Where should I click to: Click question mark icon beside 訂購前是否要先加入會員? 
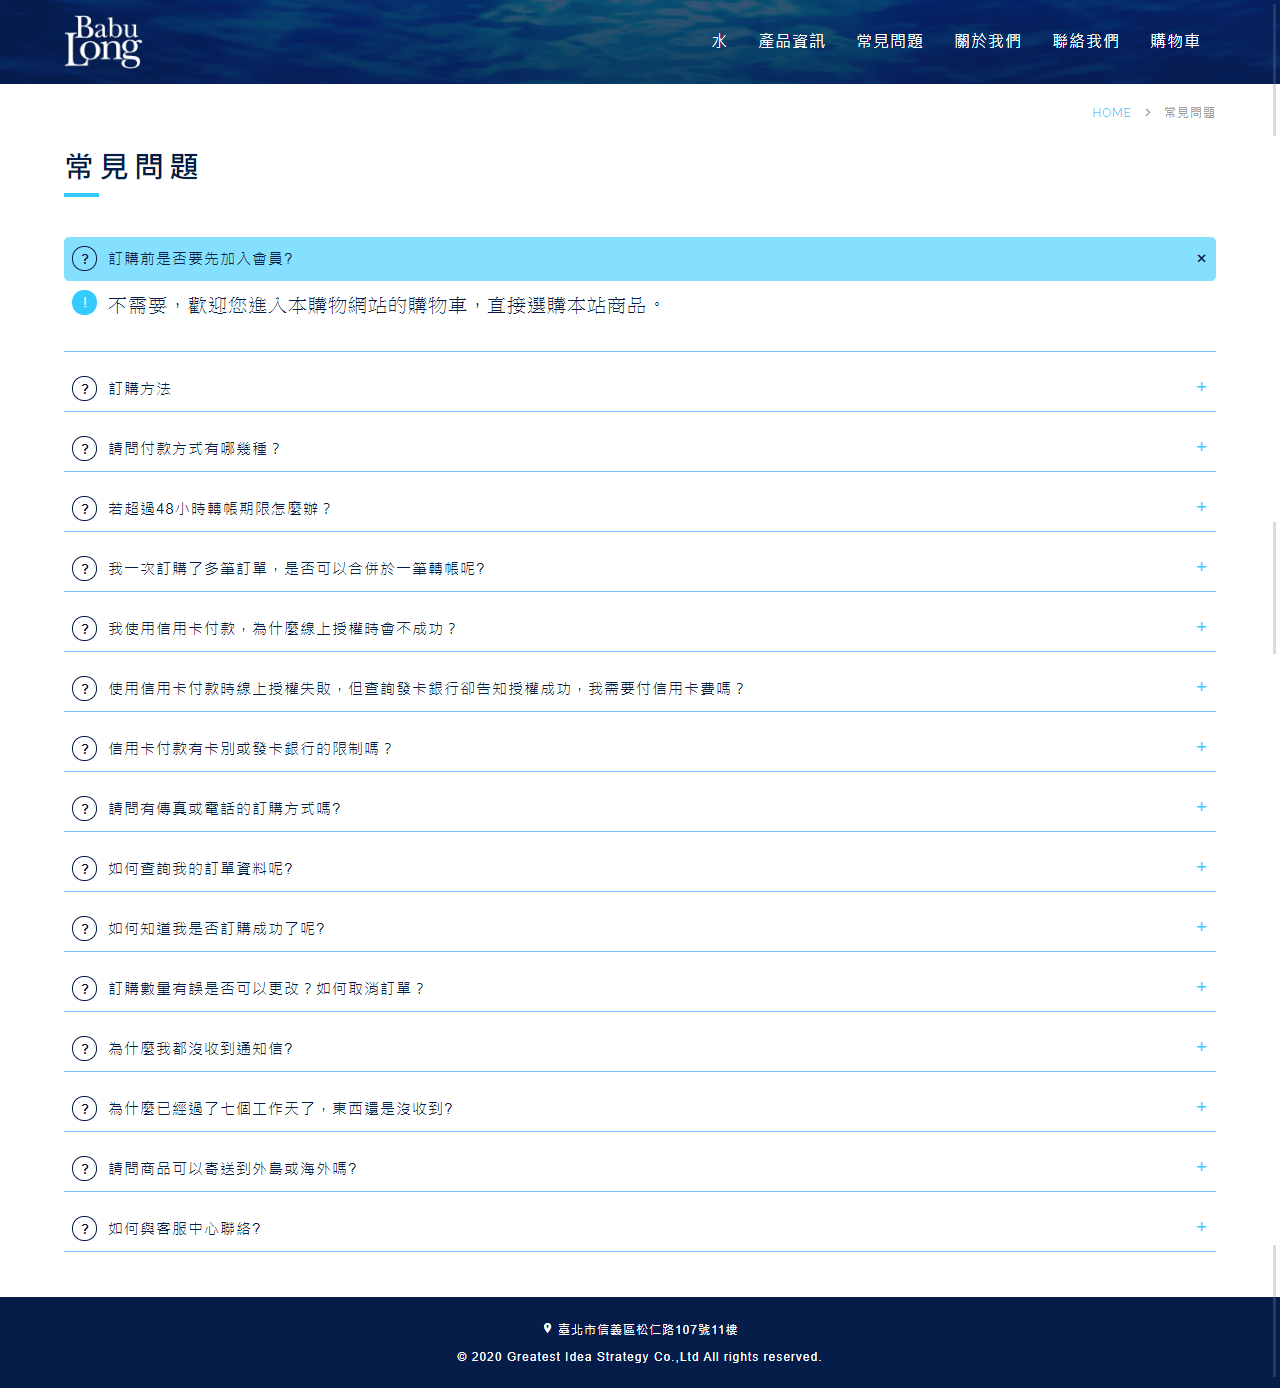click(85, 259)
